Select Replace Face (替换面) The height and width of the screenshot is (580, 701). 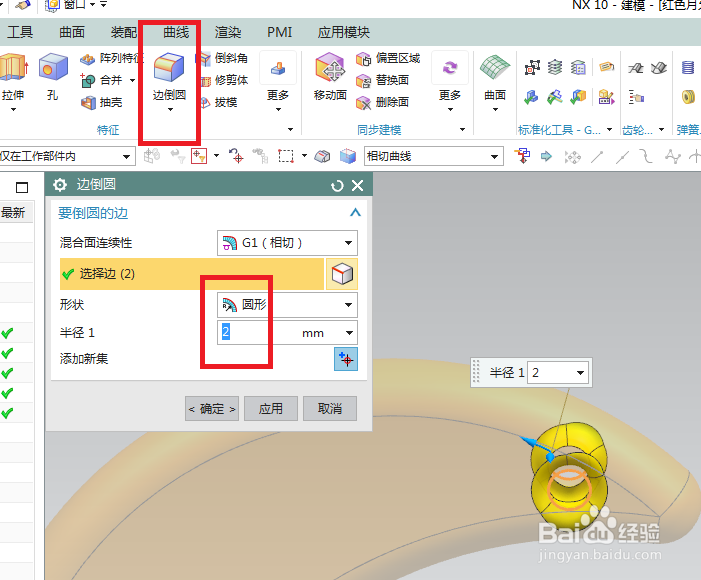383,80
